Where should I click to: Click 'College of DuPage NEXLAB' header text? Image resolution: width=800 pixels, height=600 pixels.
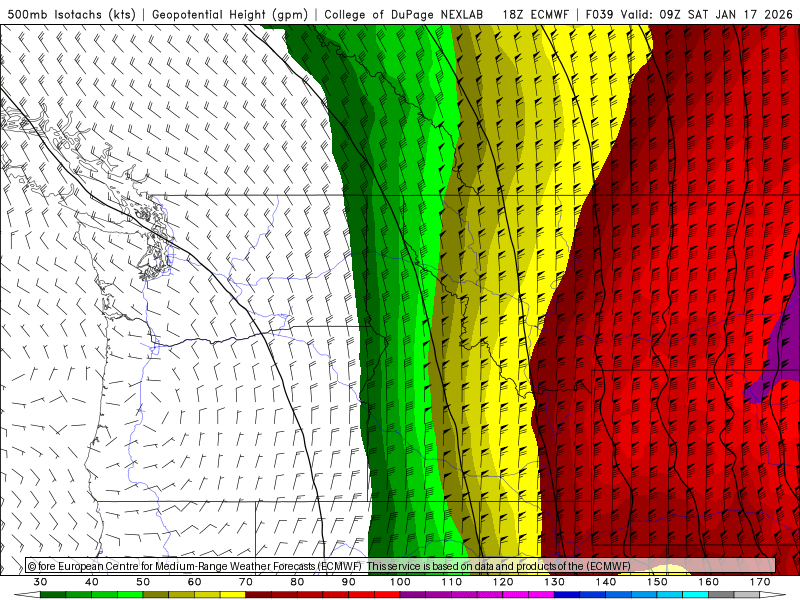(404, 14)
